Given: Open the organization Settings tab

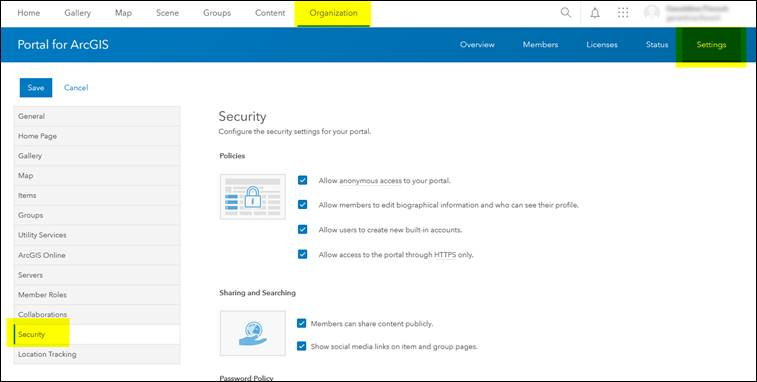Looking at the screenshot, I should [x=711, y=44].
